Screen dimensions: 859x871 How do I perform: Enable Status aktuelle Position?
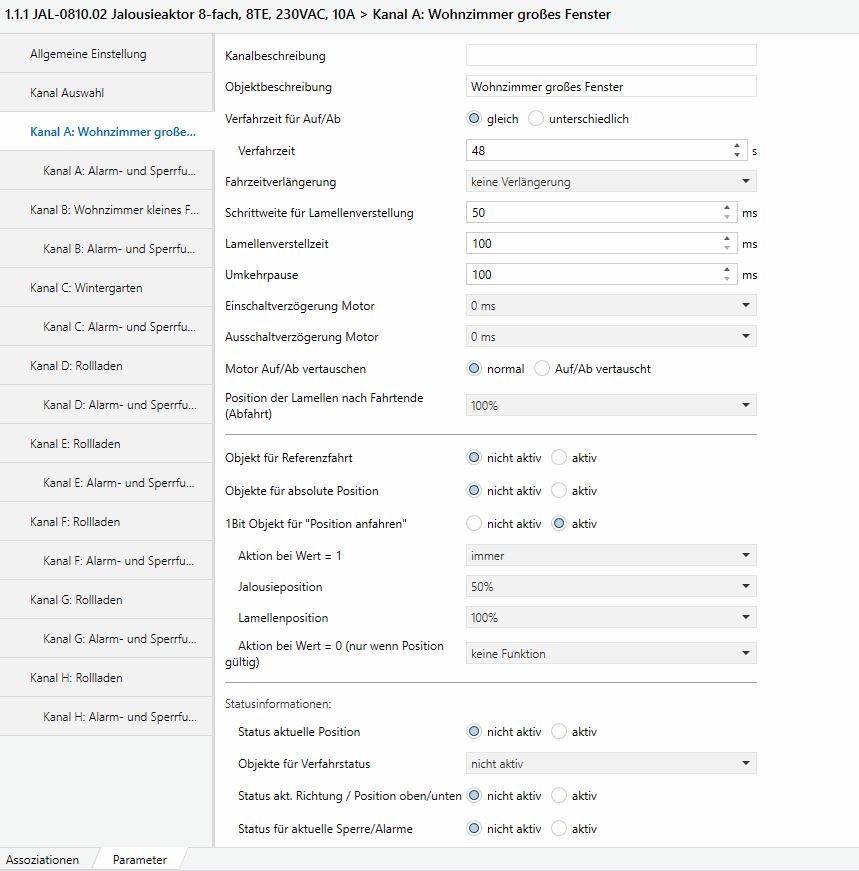pyautogui.click(x=559, y=732)
